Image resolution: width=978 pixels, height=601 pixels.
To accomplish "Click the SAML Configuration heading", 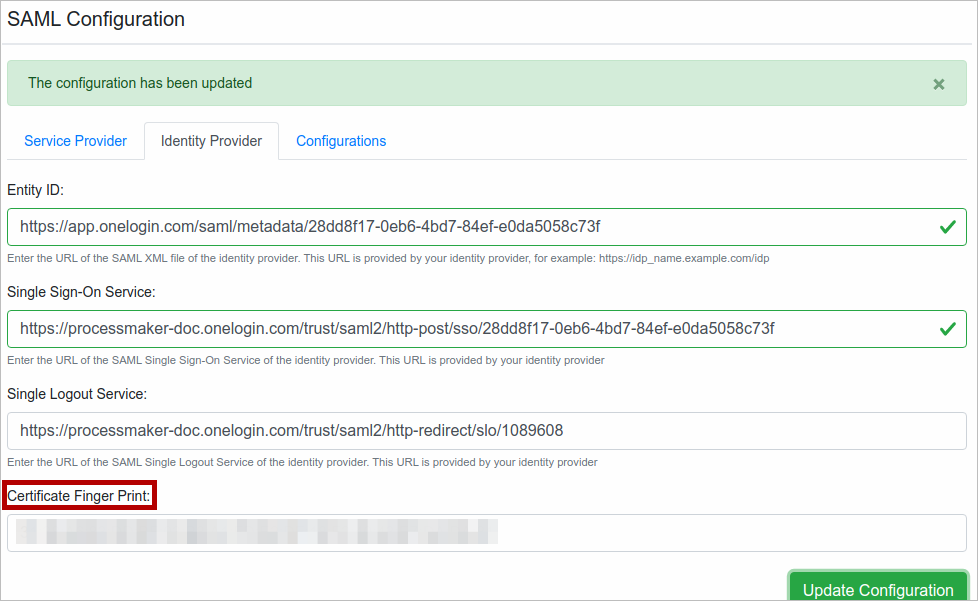I will pyautogui.click(x=96, y=19).
